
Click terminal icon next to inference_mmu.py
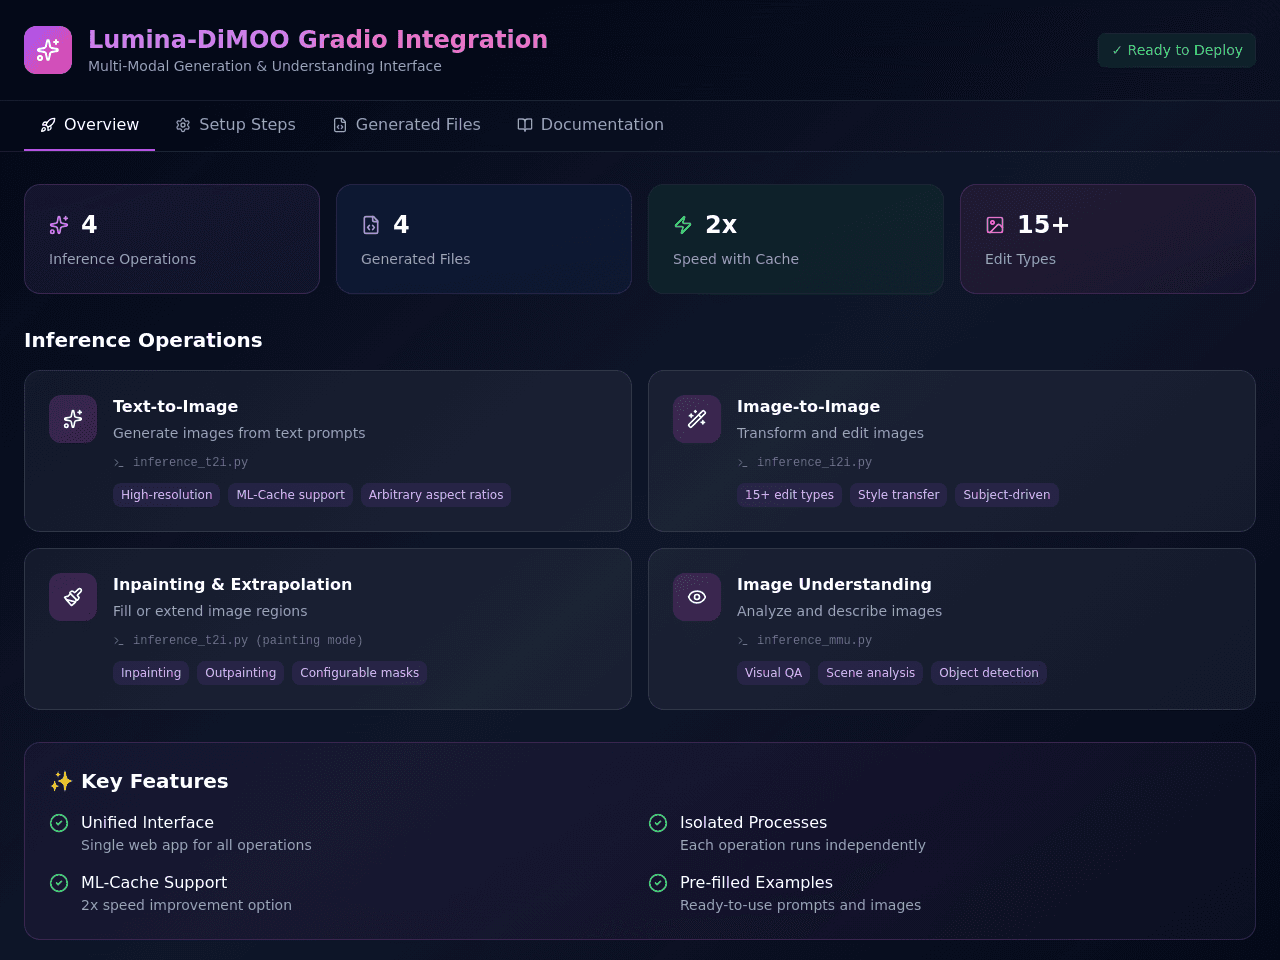(743, 641)
